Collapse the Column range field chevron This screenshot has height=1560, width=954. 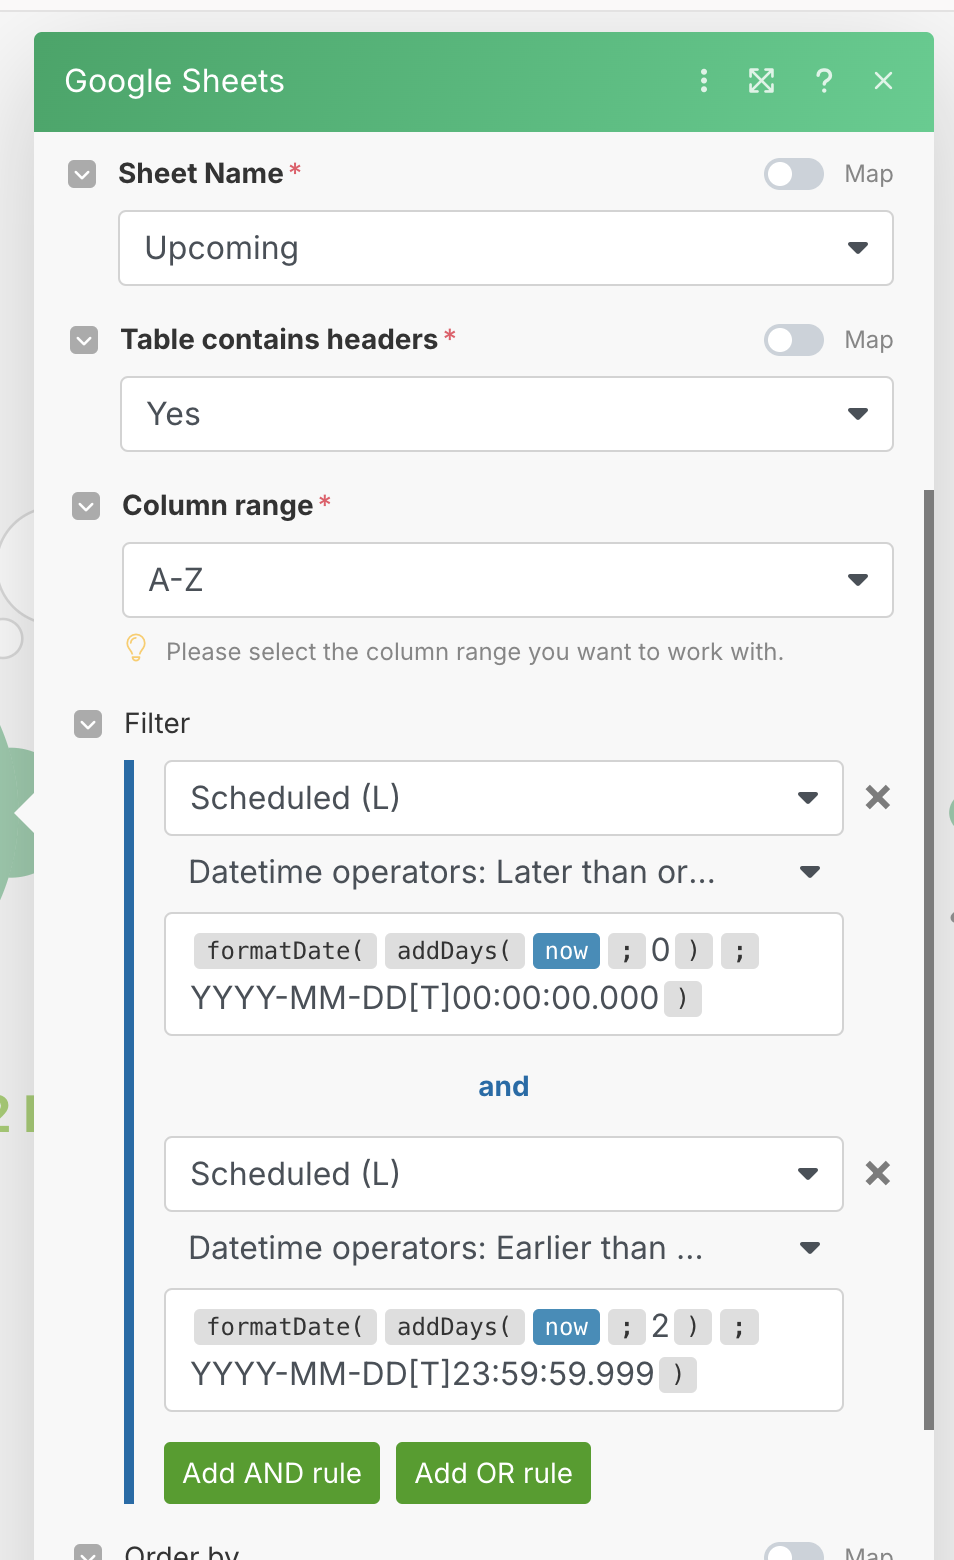[86, 506]
